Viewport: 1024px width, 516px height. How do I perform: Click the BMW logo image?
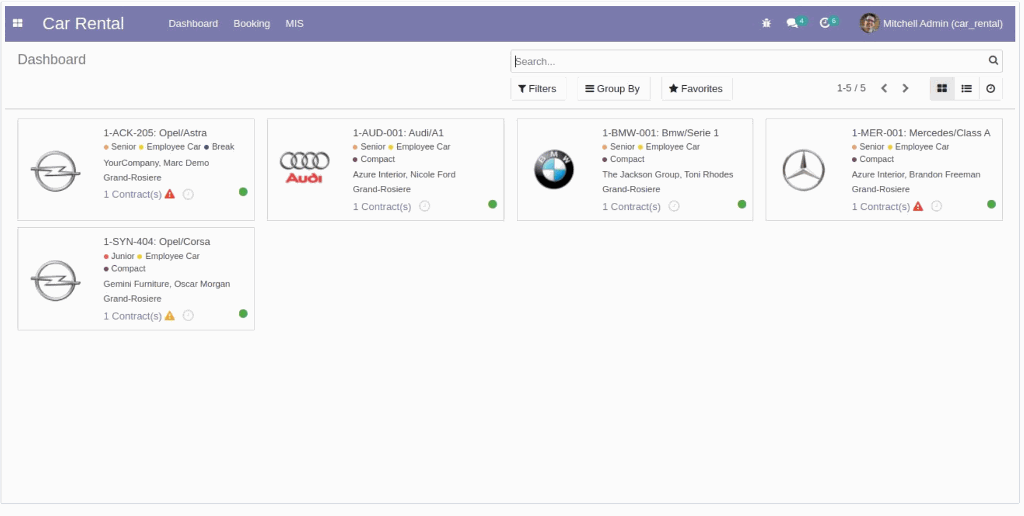tap(554, 169)
